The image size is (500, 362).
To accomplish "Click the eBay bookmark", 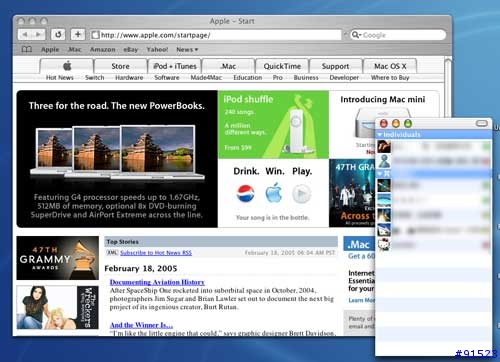I will (131, 49).
